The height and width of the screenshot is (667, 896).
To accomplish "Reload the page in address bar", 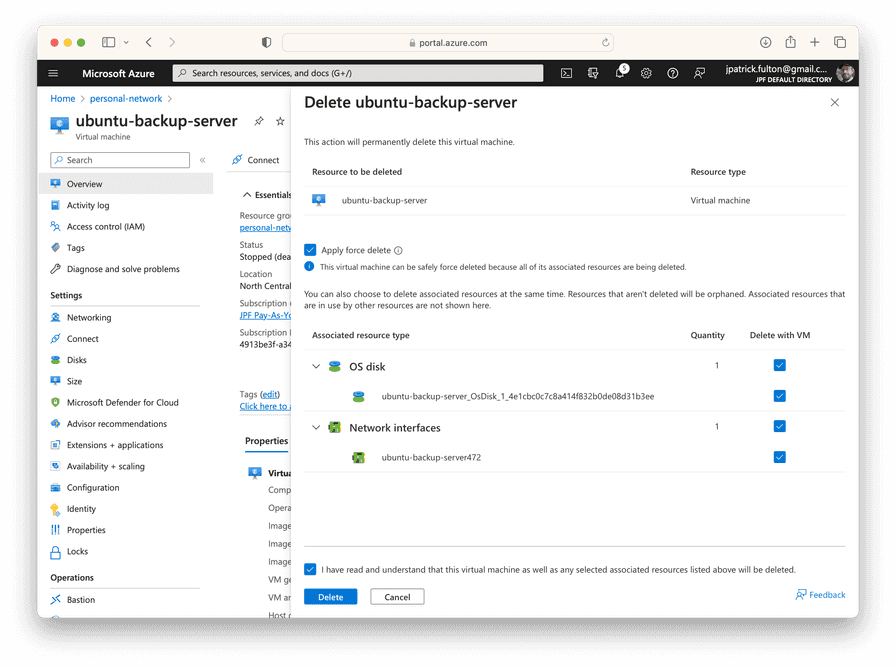I will coord(605,42).
